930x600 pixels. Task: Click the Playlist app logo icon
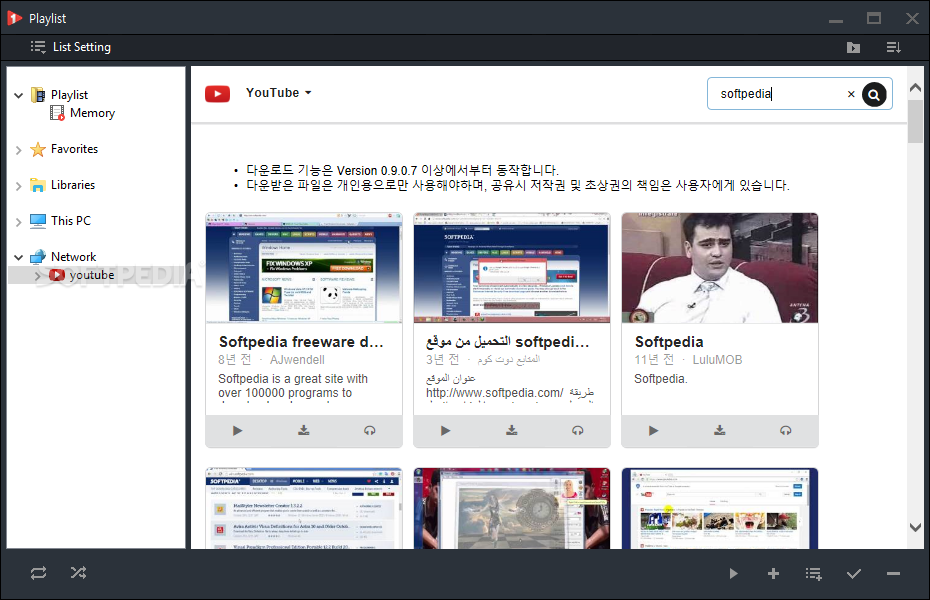15,18
